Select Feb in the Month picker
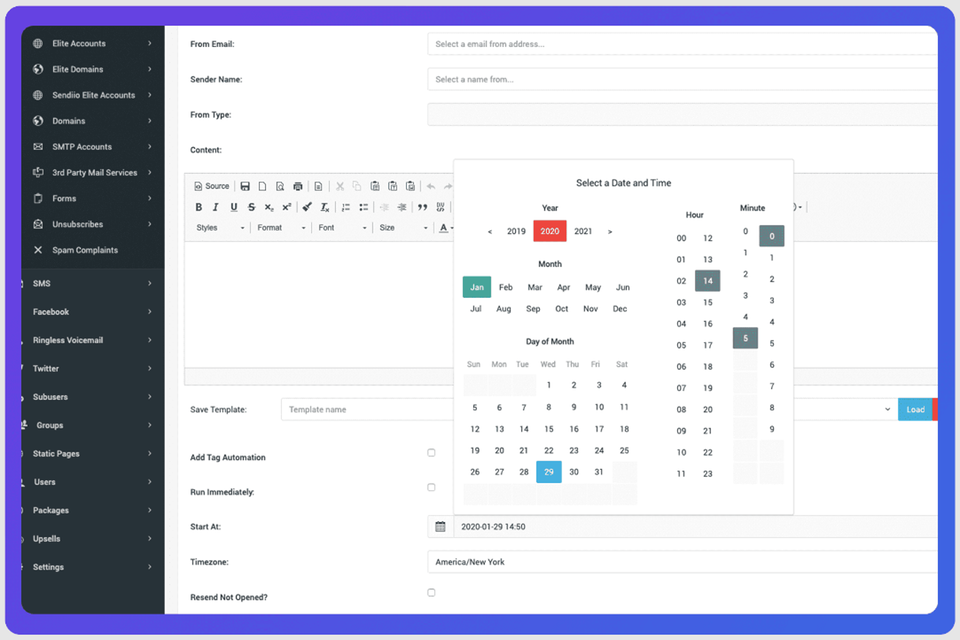 coord(506,287)
